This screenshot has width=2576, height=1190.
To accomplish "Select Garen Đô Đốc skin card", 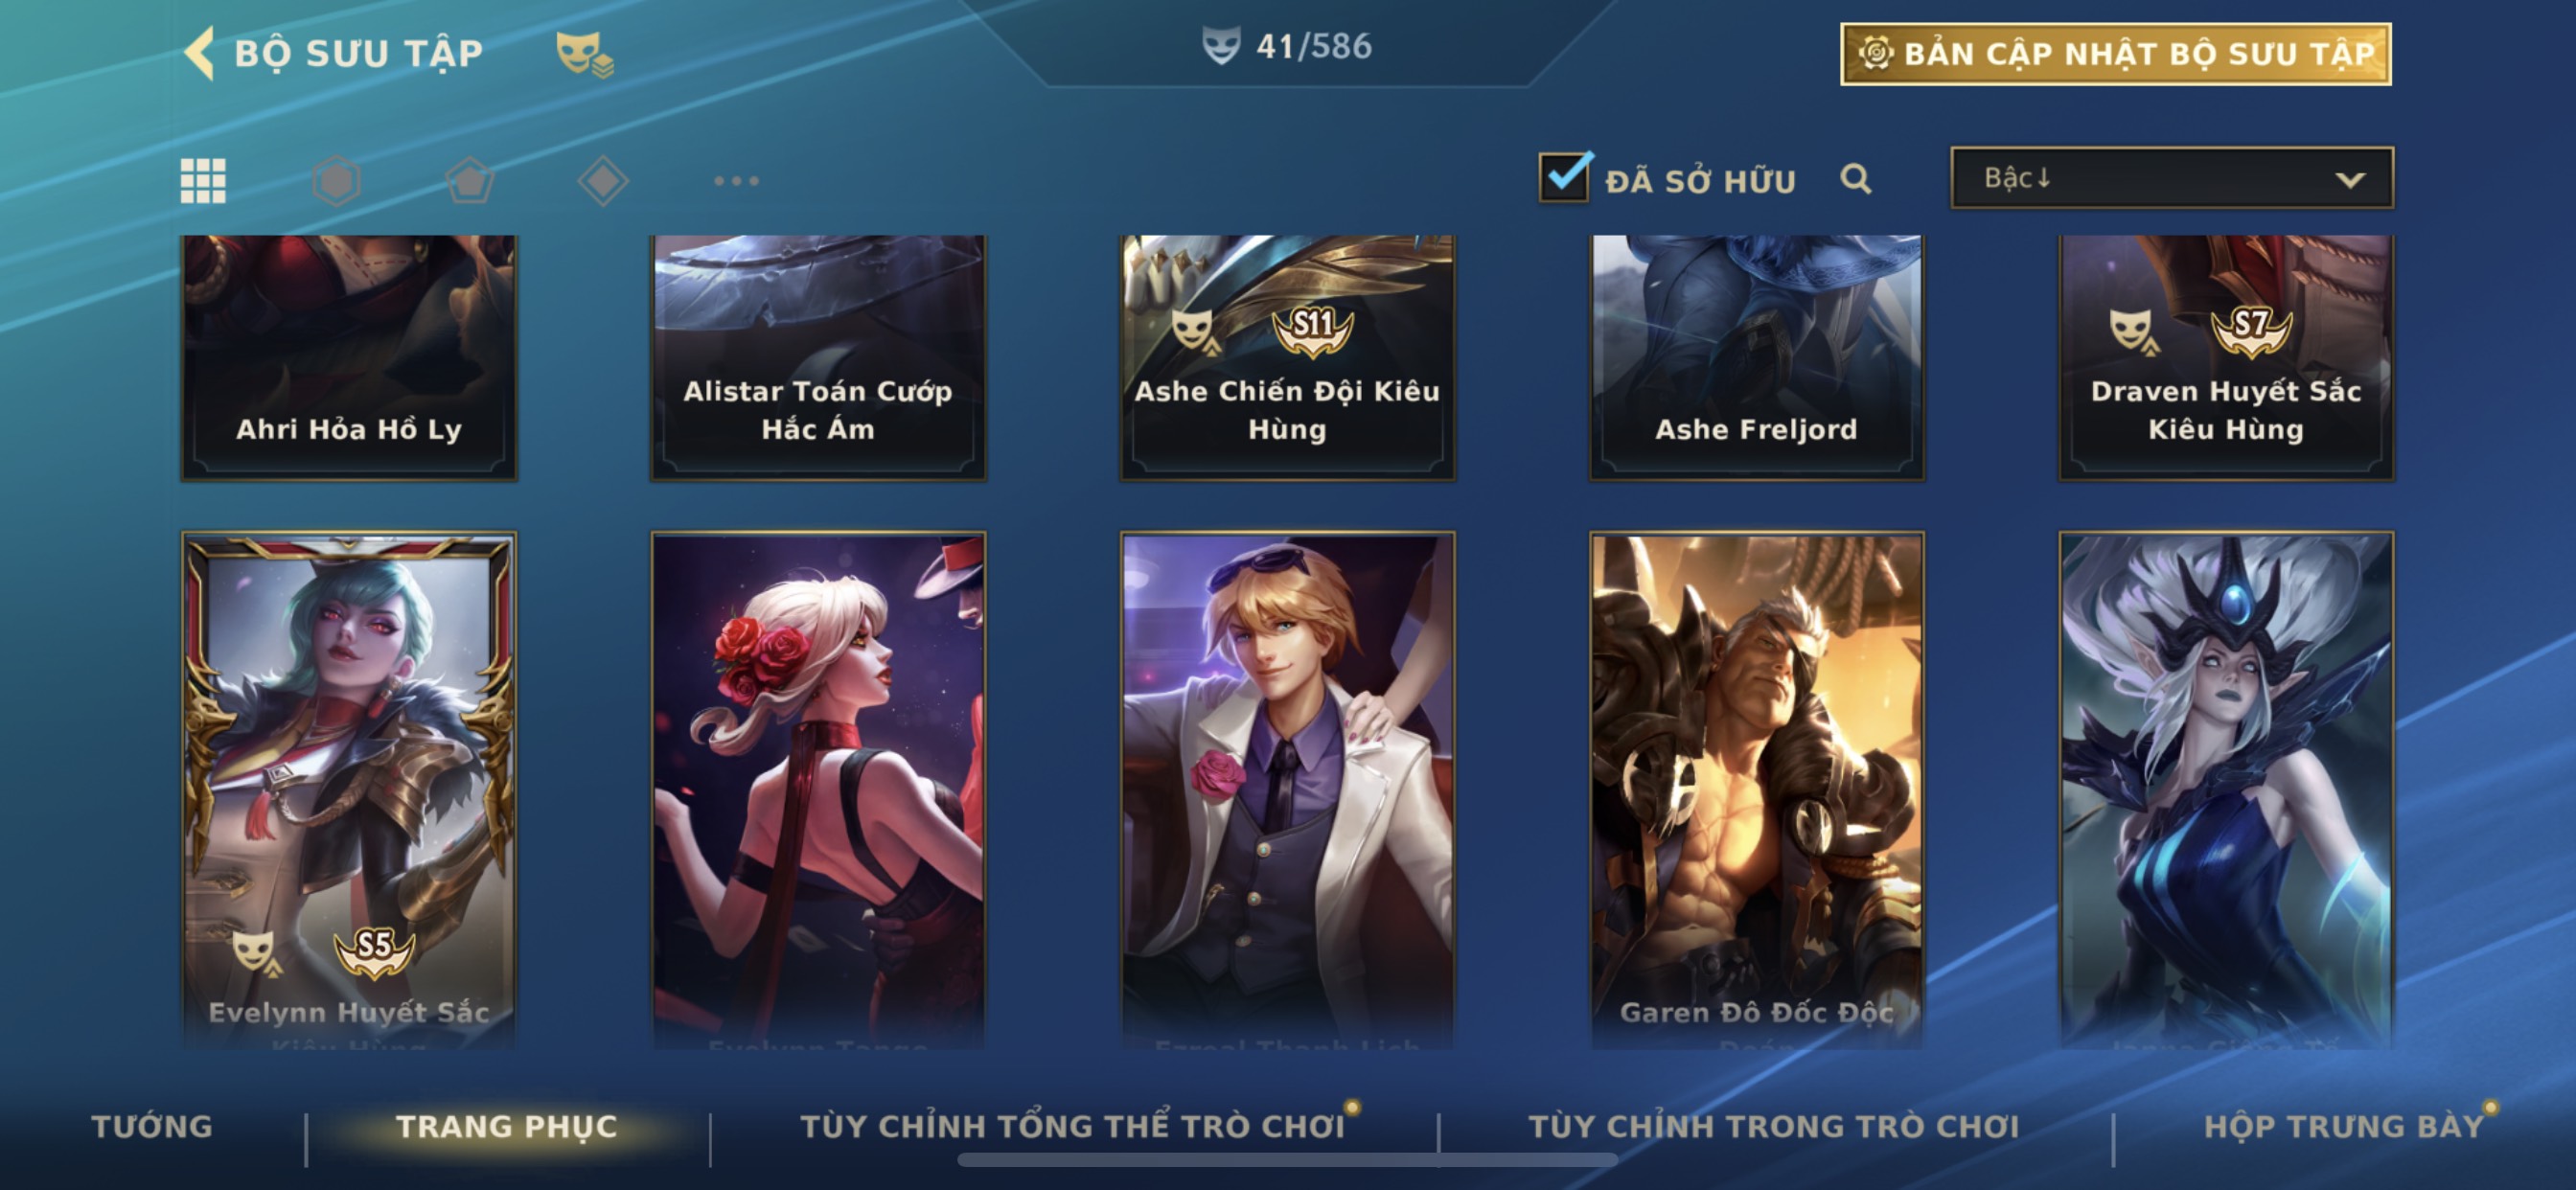I will (x=1756, y=790).
